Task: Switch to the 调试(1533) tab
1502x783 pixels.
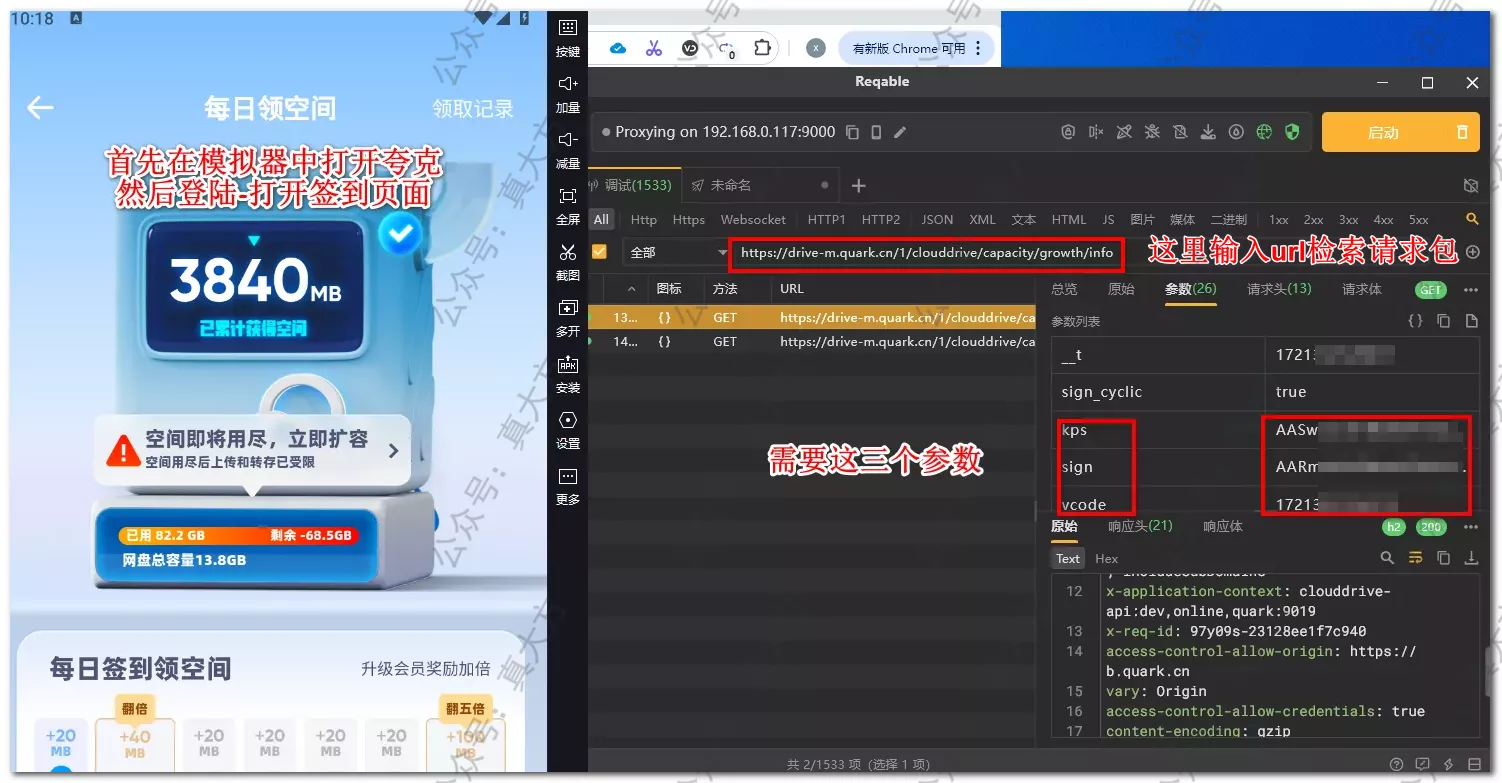Action: click(x=636, y=185)
